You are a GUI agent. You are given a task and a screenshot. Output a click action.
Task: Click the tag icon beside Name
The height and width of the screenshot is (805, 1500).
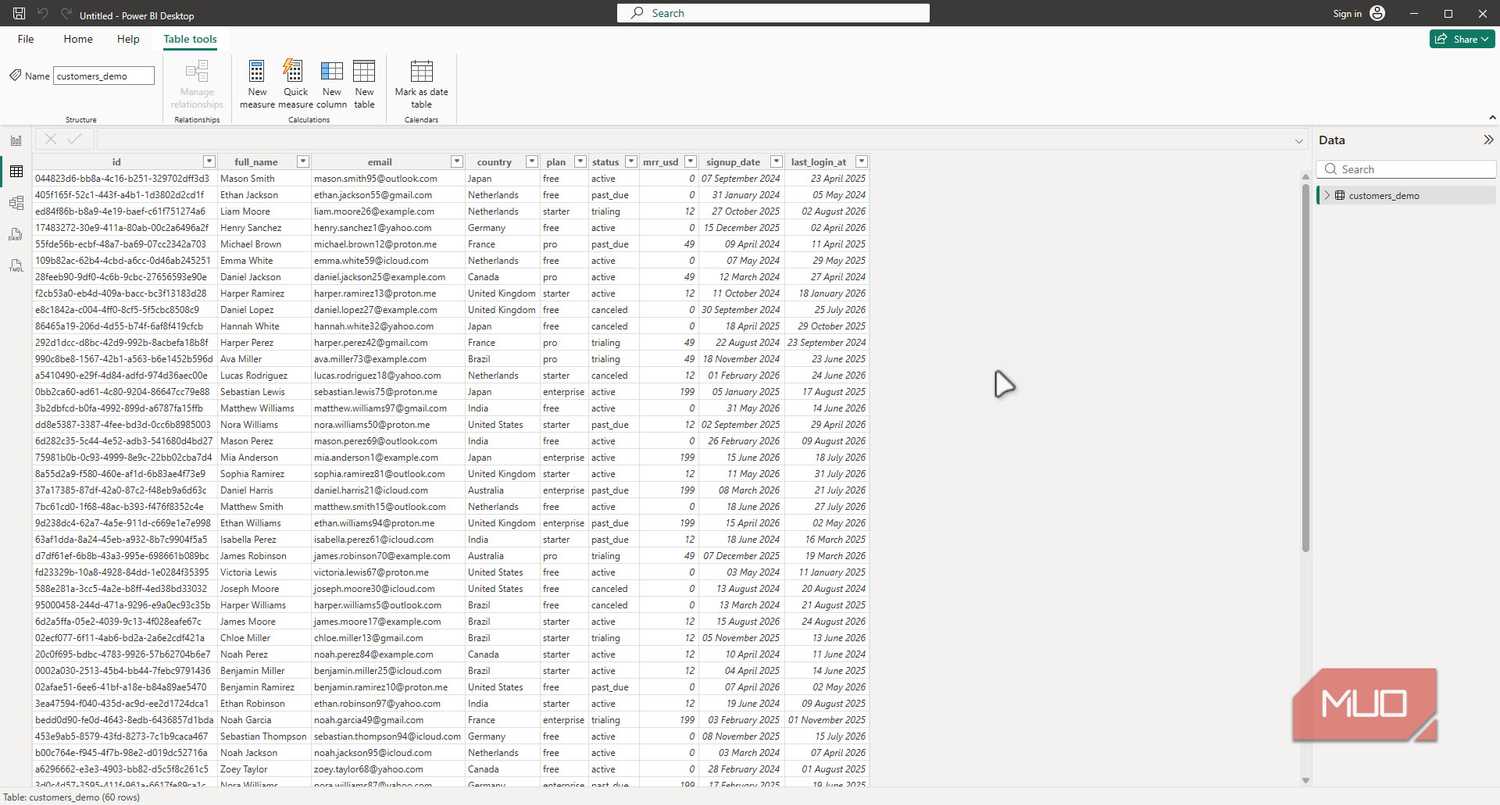click(x=15, y=75)
